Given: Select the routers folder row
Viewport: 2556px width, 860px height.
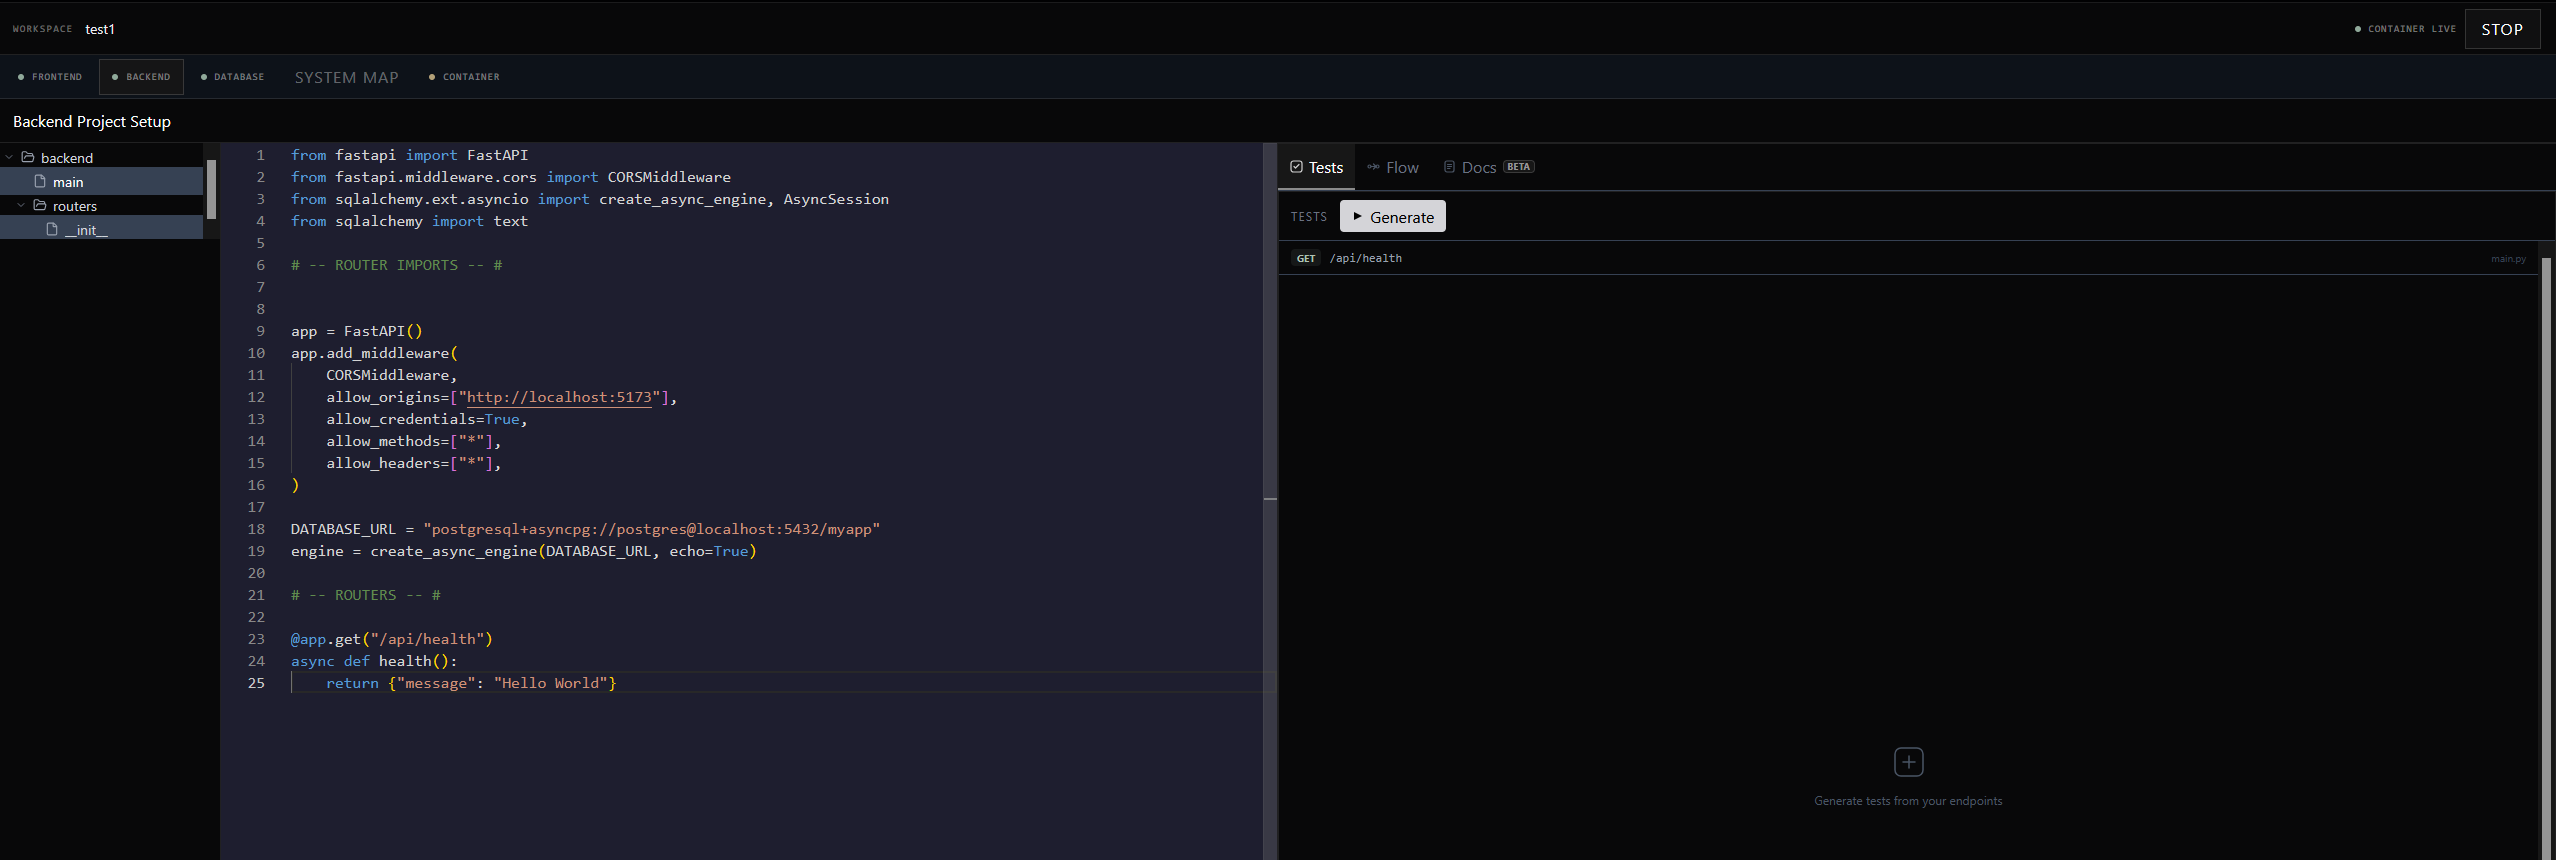Looking at the screenshot, I should click(x=102, y=206).
